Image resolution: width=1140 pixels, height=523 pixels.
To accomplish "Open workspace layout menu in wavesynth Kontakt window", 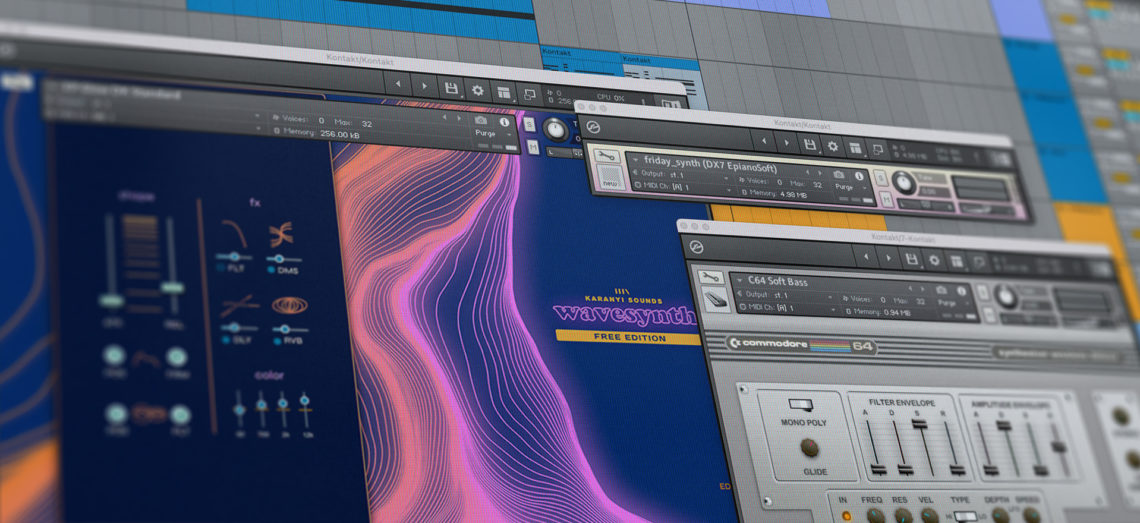I will coord(502,92).
